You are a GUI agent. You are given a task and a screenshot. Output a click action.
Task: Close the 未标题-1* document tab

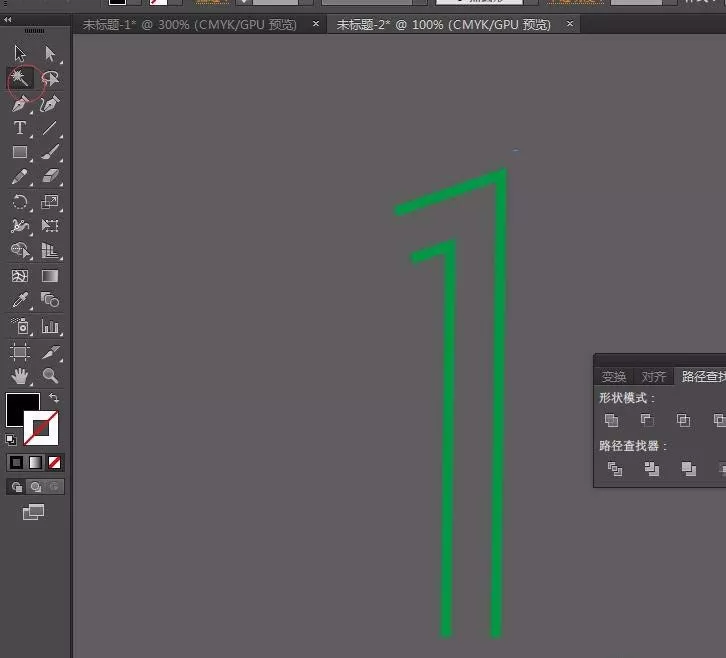pos(316,23)
